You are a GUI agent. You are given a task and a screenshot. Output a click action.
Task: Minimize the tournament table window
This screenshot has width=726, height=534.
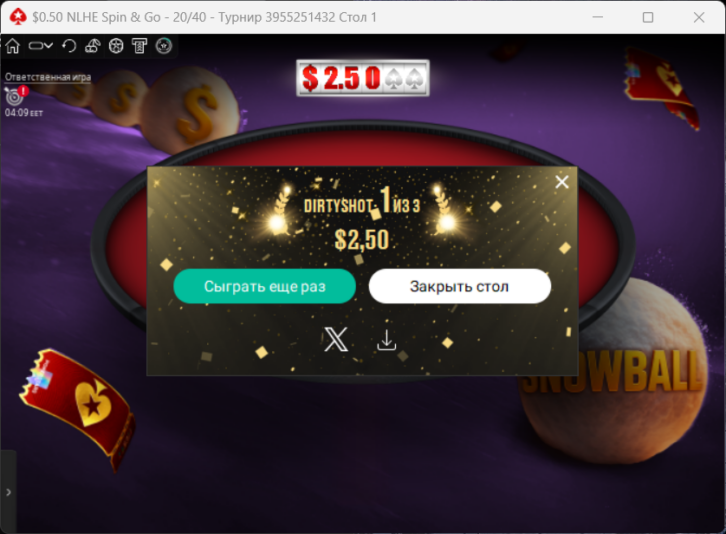tap(598, 18)
